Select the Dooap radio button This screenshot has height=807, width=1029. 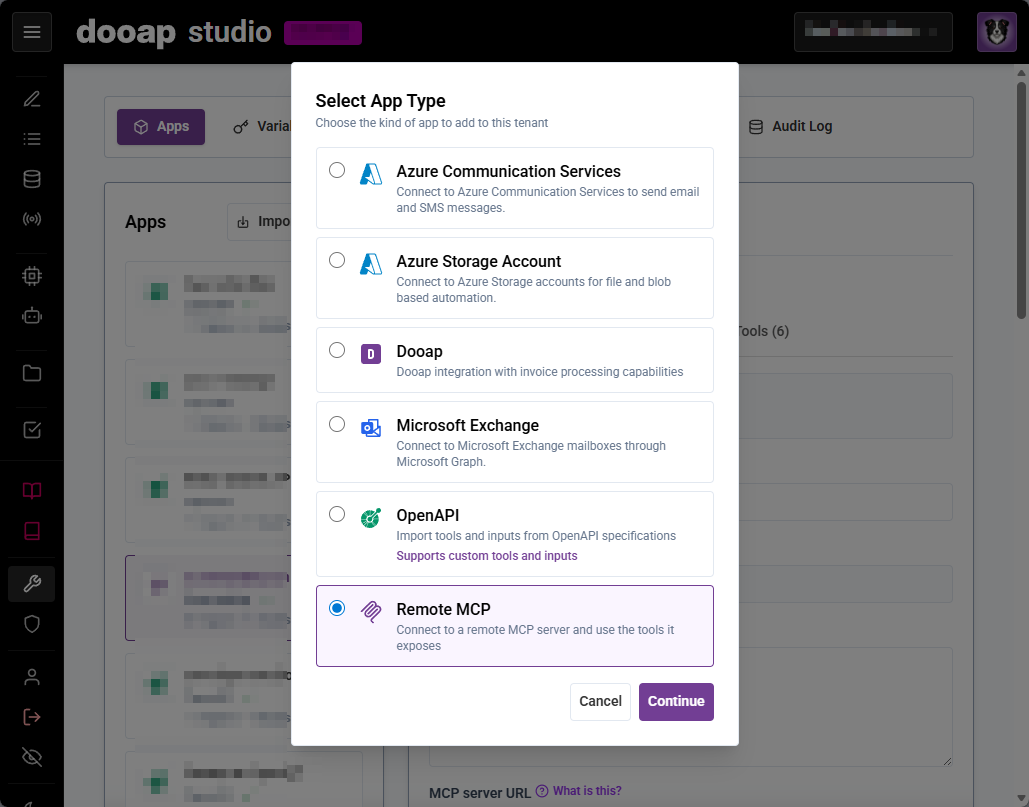click(x=337, y=350)
